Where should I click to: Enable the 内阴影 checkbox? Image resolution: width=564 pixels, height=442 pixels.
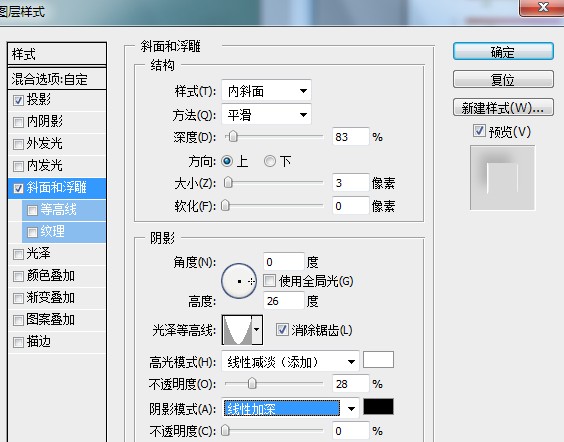tap(18, 122)
